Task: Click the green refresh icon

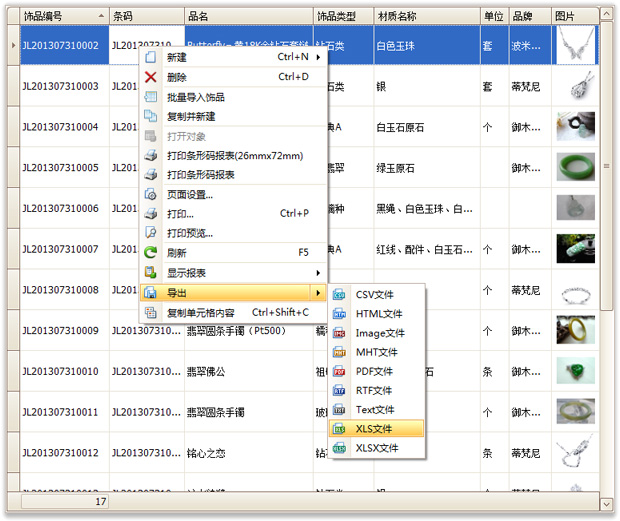Action: coord(151,253)
